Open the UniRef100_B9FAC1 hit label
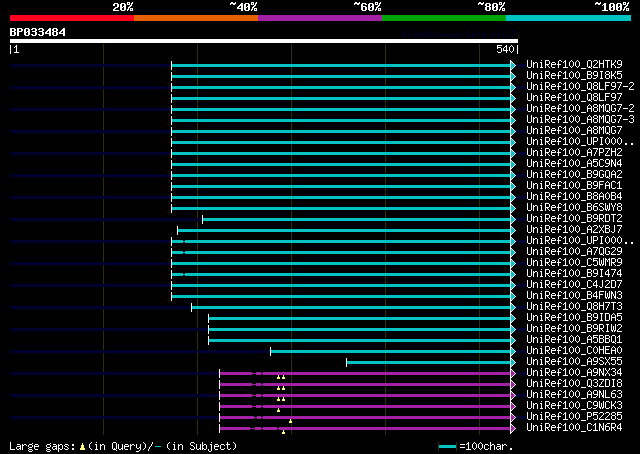Screen dimensions: 640x454 574,185
